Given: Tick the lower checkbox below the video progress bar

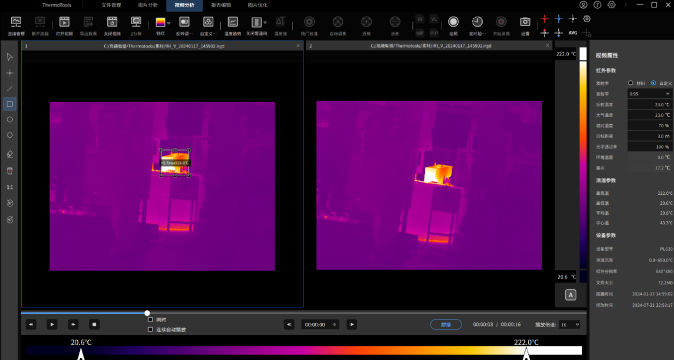Looking at the screenshot, I should [150, 329].
